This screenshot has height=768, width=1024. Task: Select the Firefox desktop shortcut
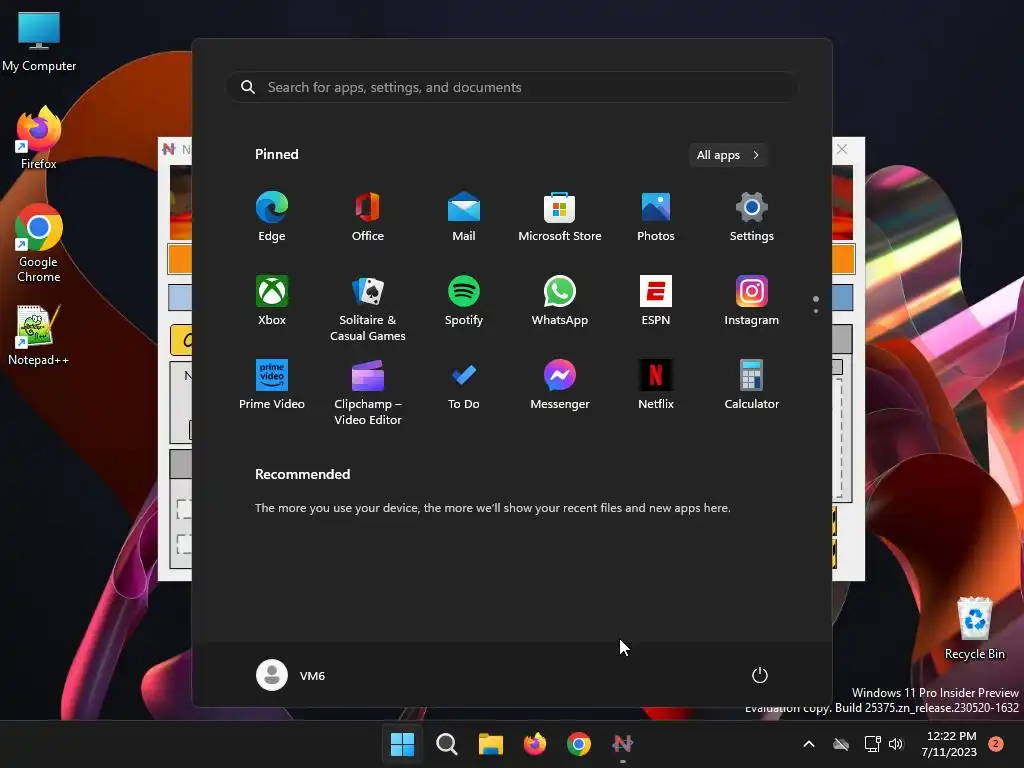[39, 138]
